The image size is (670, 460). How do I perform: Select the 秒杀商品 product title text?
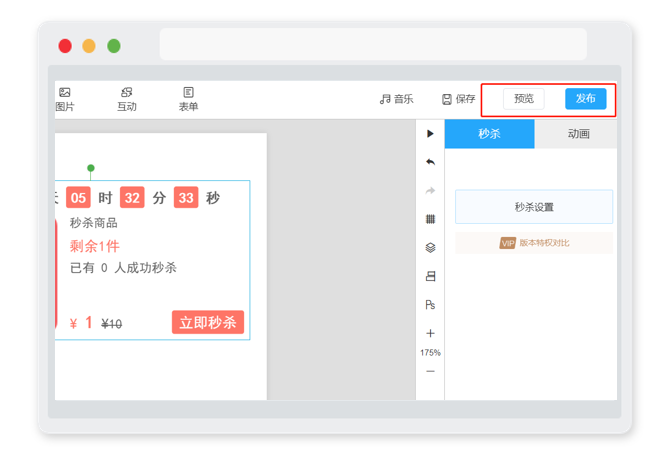(x=94, y=223)
